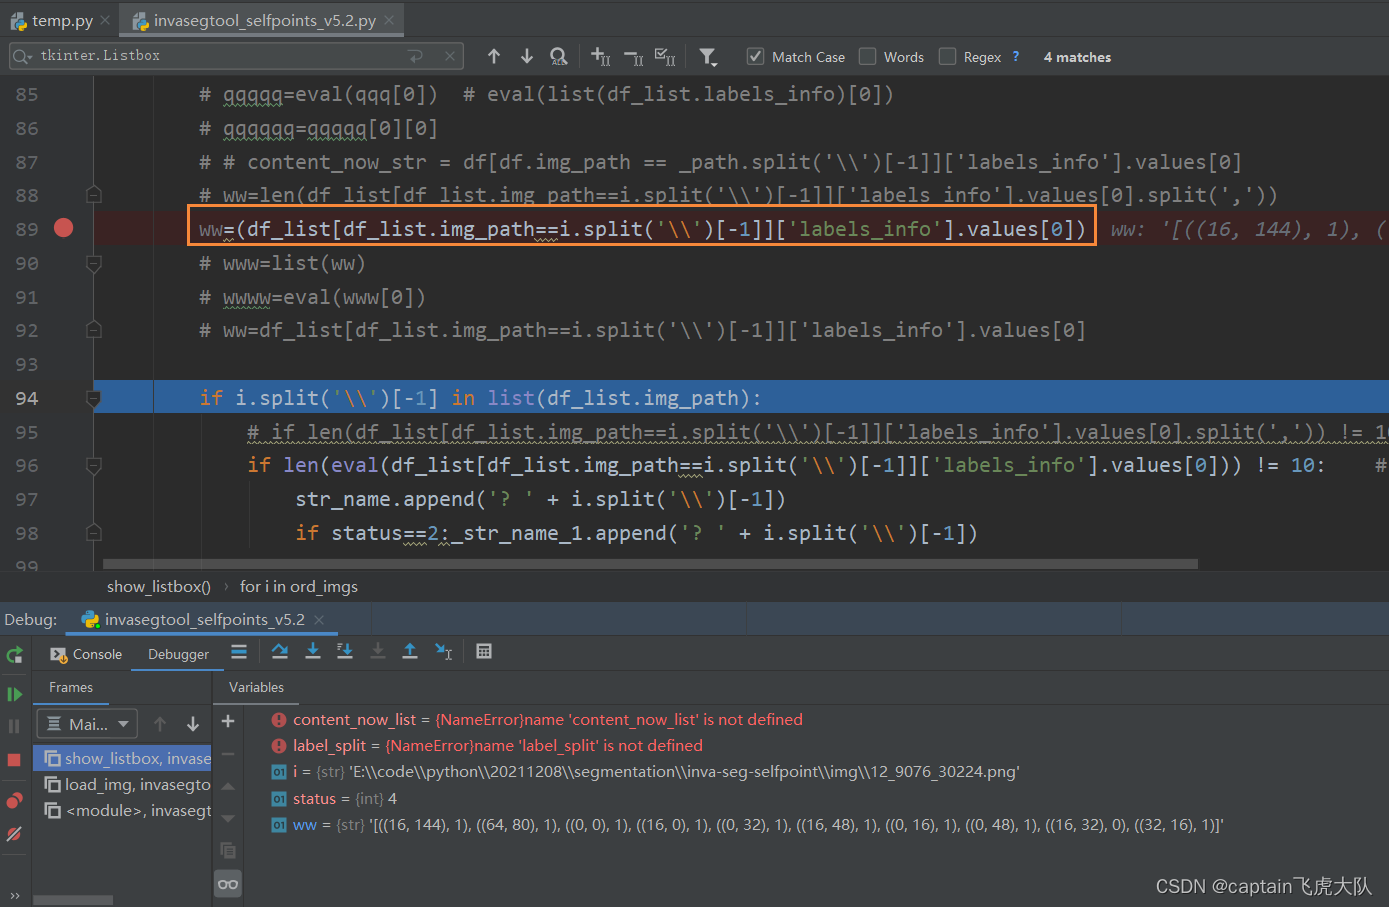Select the <module> stack frame
1389x907 pixels.
[x=123, y=810]
